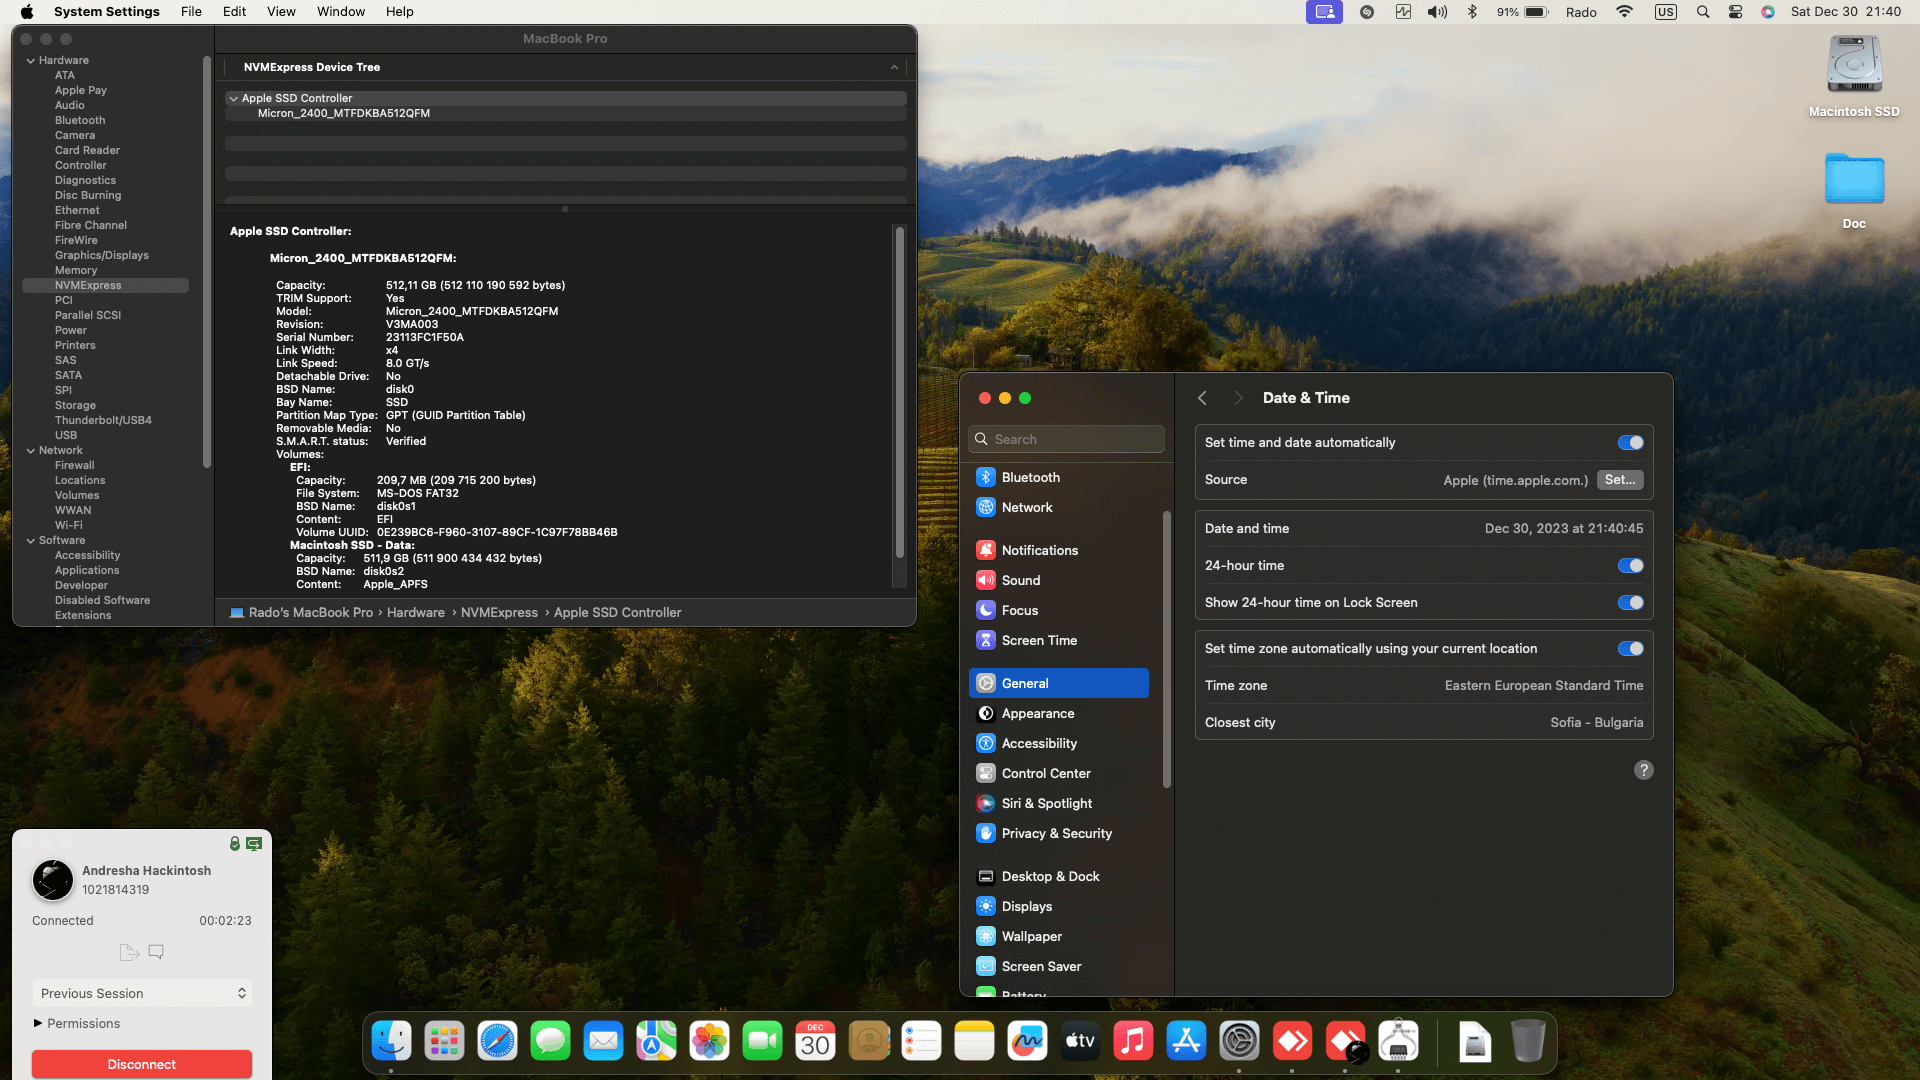This screenshot has width=1920, height=1080.
Task: Open Siri & Spotlight settings
Action: click(x=1046, y=804)
